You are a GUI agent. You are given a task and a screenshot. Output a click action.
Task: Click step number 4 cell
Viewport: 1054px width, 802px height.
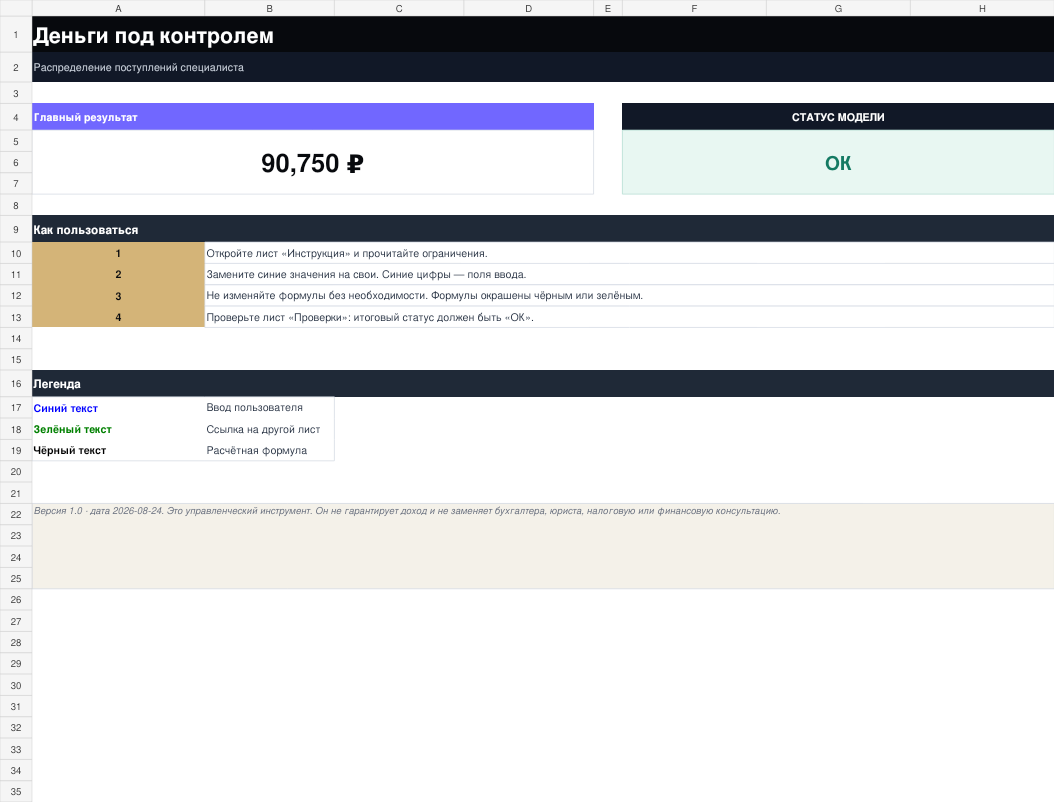point(118,317)
